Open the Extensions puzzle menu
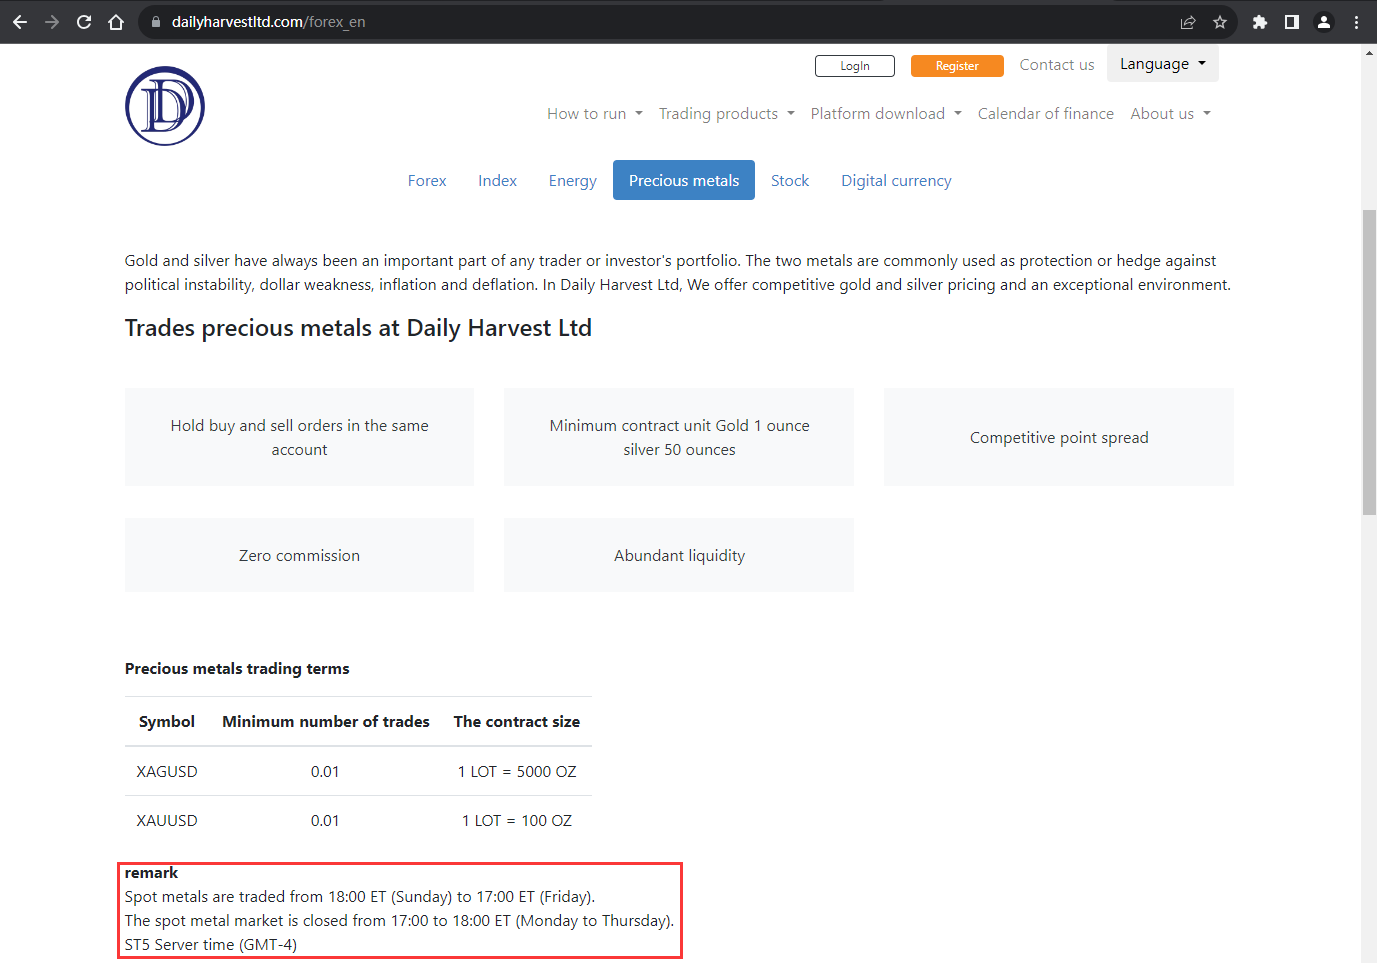The height and width of the screenshot is (963, 1377). tap(1260, 22)
